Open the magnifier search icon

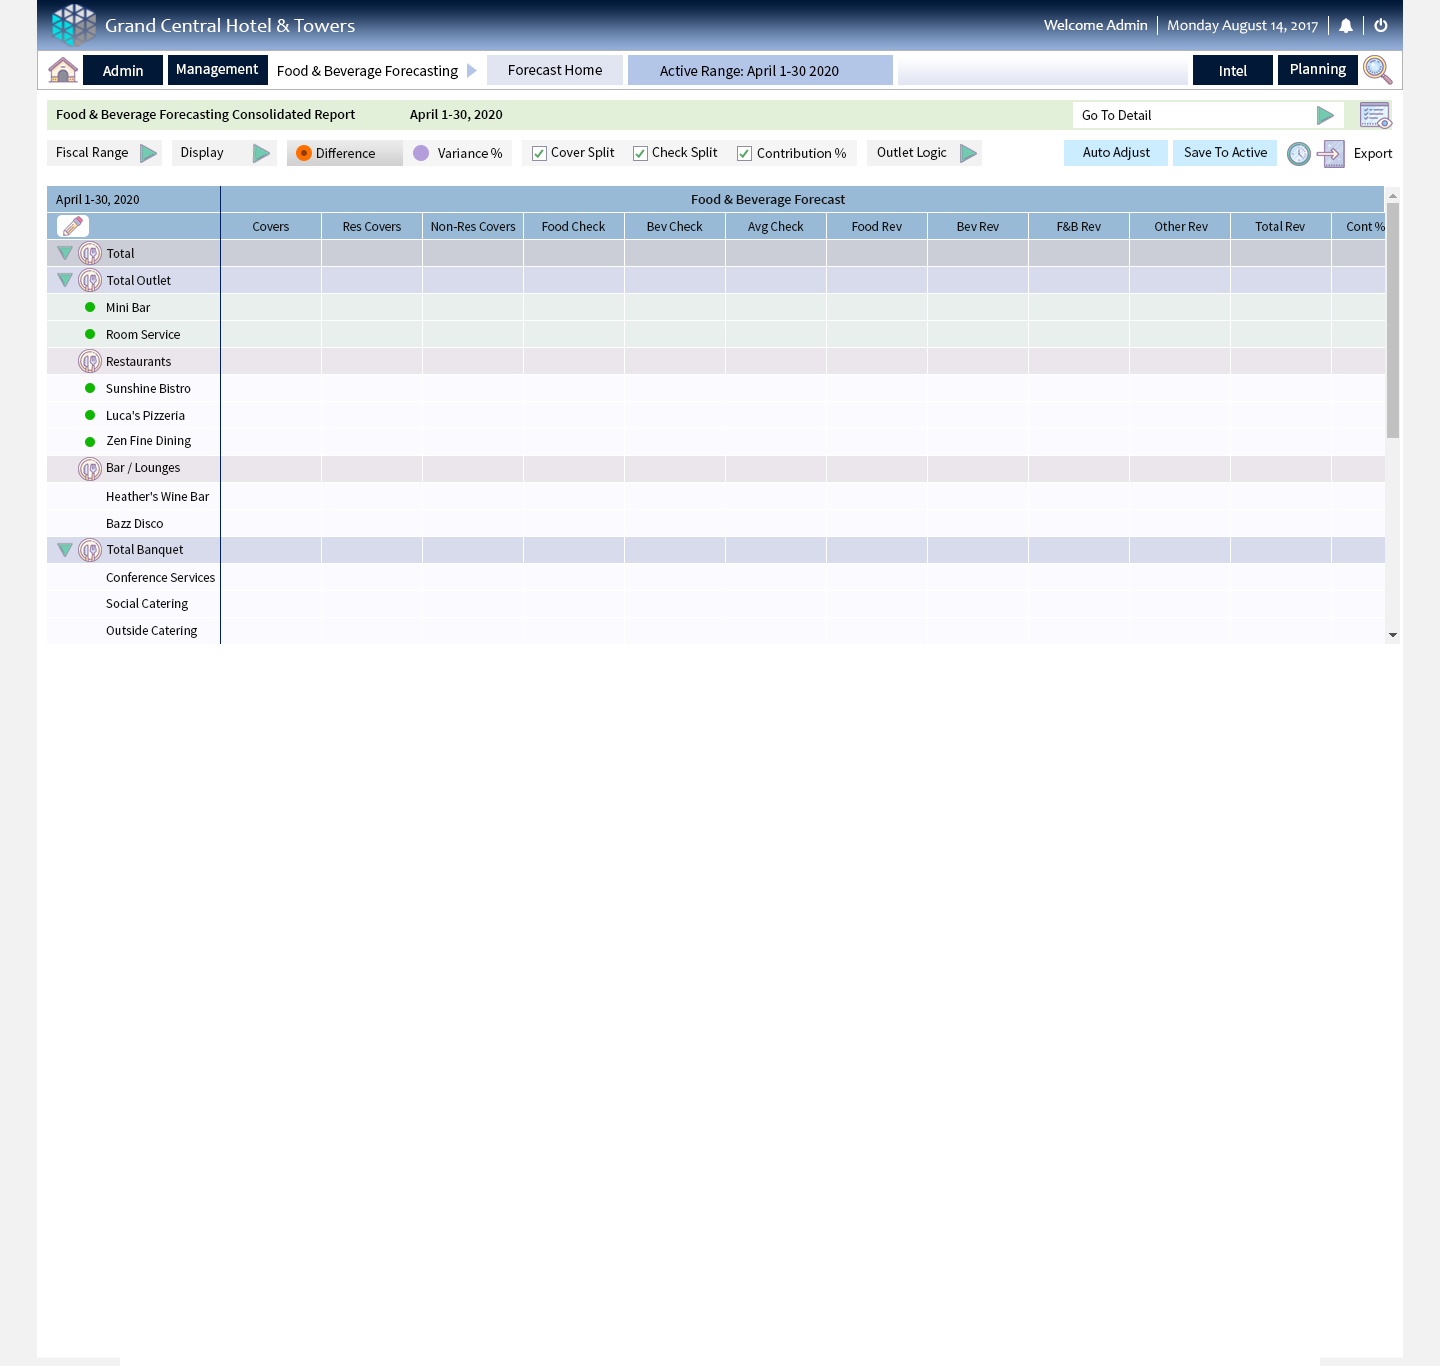click(x=1377, y=70)
